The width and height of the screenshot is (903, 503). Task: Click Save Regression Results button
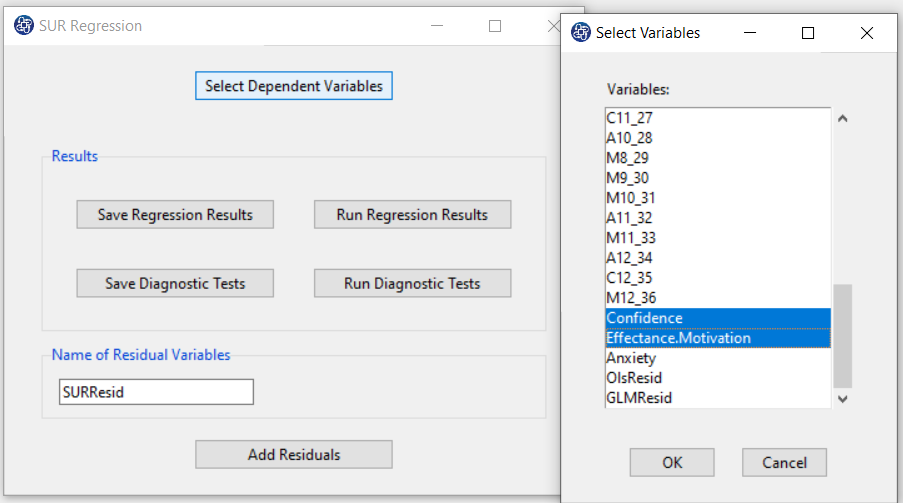coord(175,214)
